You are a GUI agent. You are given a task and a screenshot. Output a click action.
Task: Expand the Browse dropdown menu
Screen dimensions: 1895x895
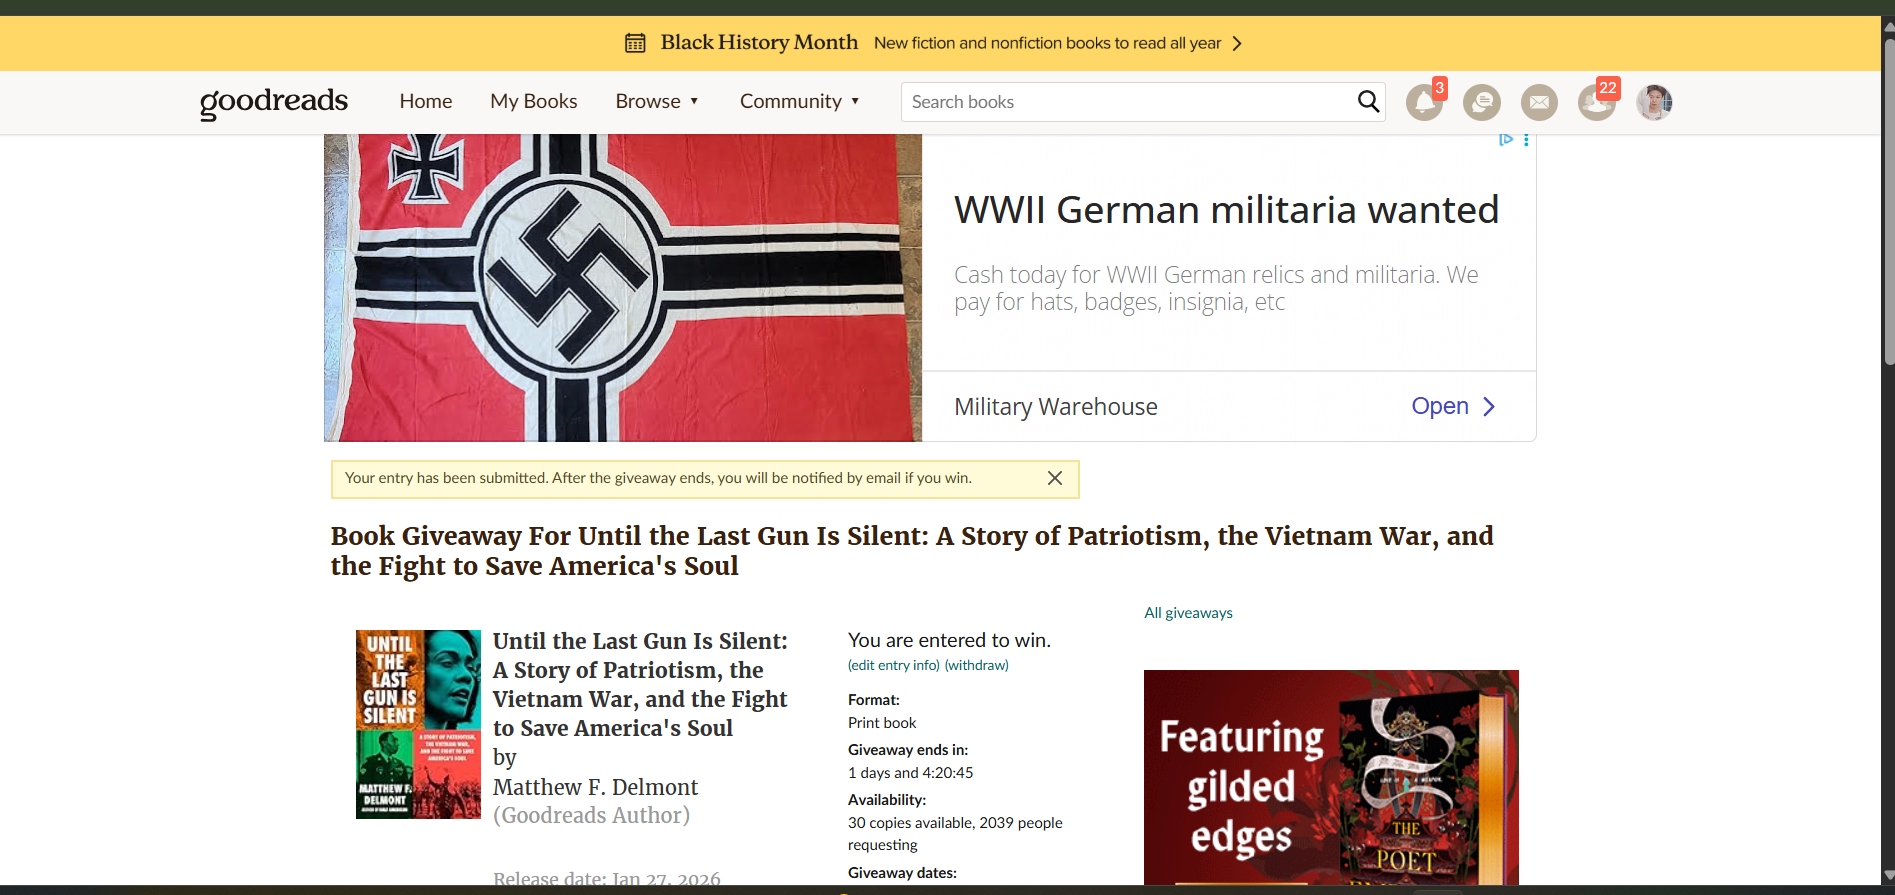click(657, 101)
